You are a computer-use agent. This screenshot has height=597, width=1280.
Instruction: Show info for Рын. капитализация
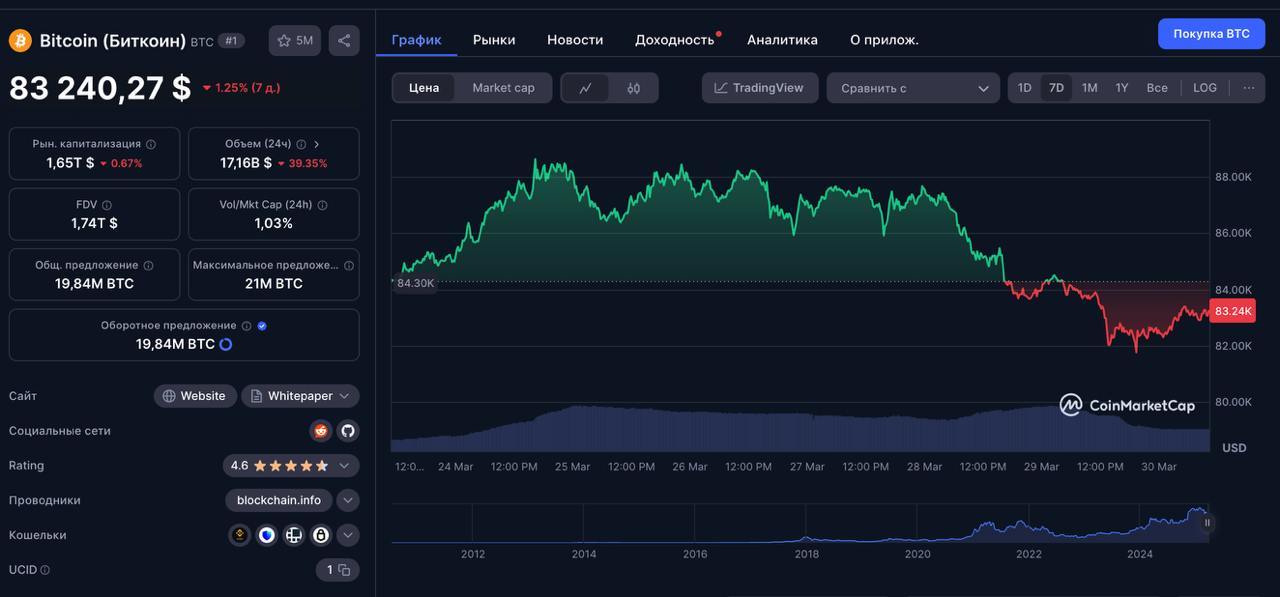(x=151, y=144)
